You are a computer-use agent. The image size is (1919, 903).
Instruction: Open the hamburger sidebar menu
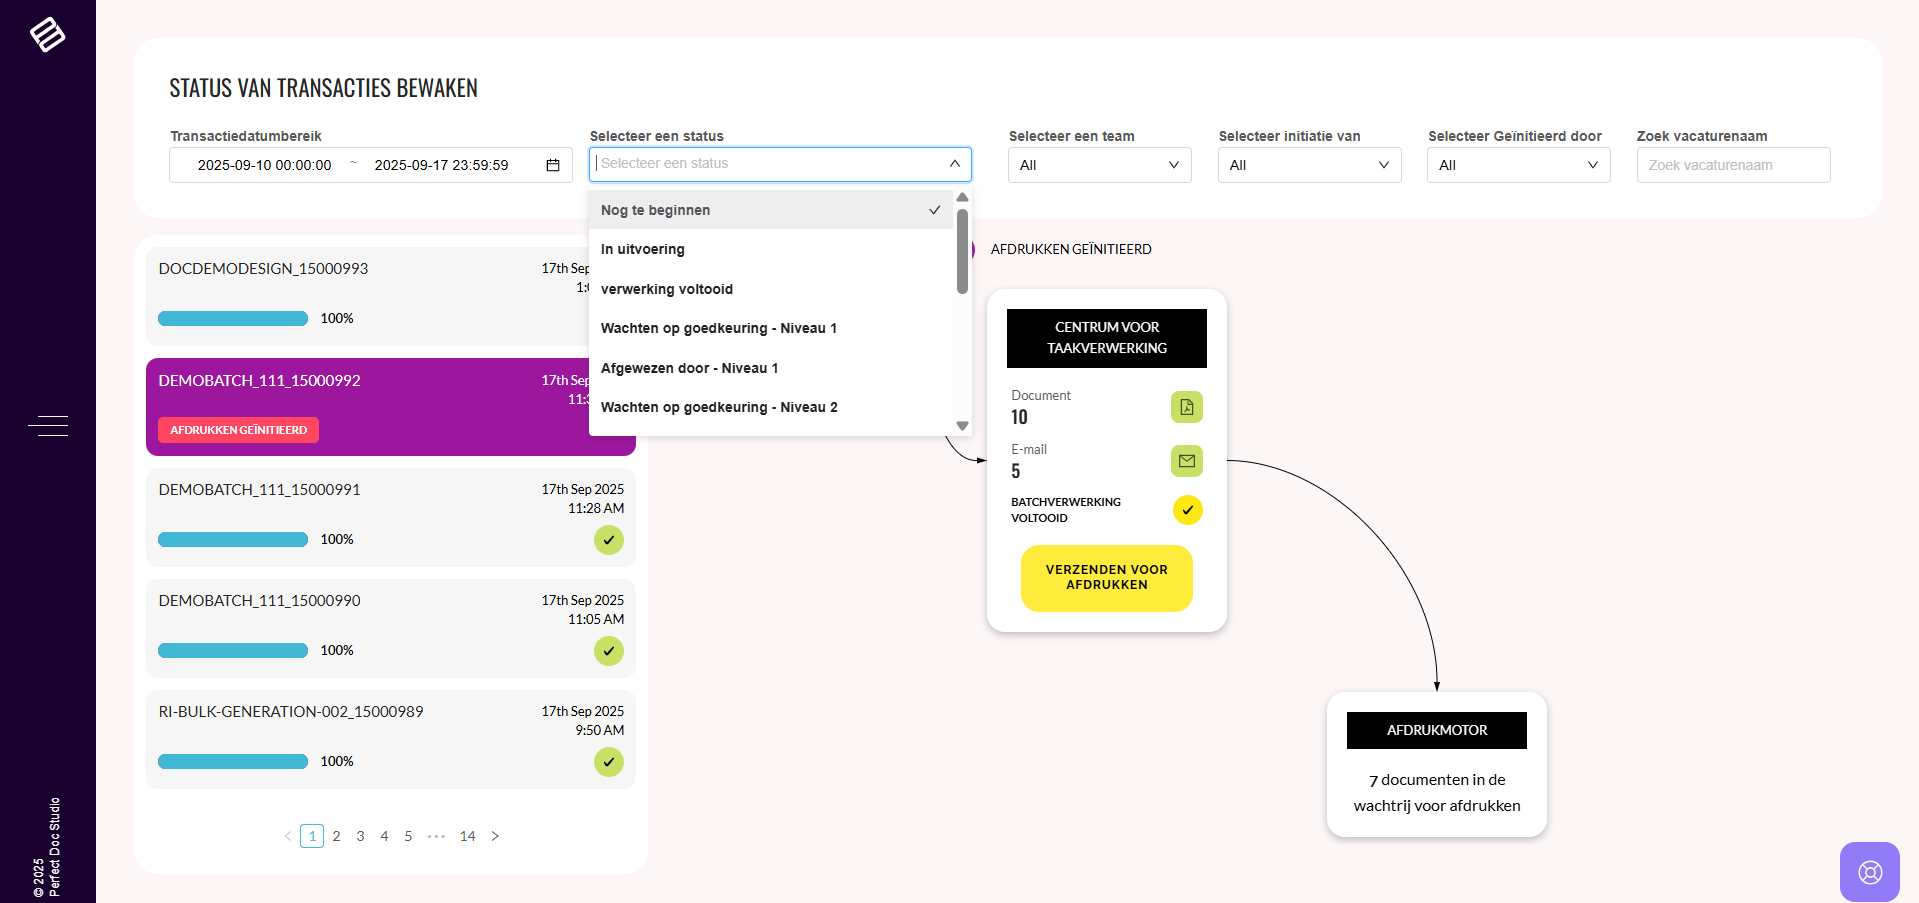point(48,426)
